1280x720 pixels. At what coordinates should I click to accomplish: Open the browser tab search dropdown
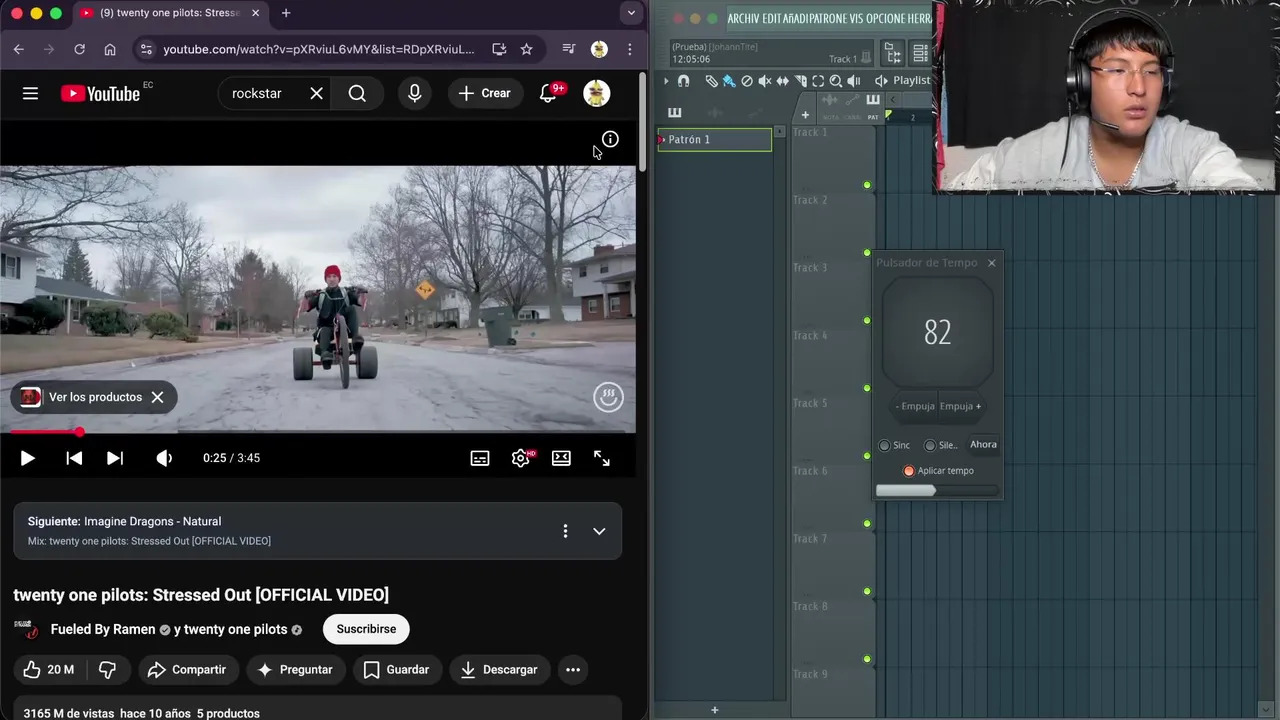[630, 13]
